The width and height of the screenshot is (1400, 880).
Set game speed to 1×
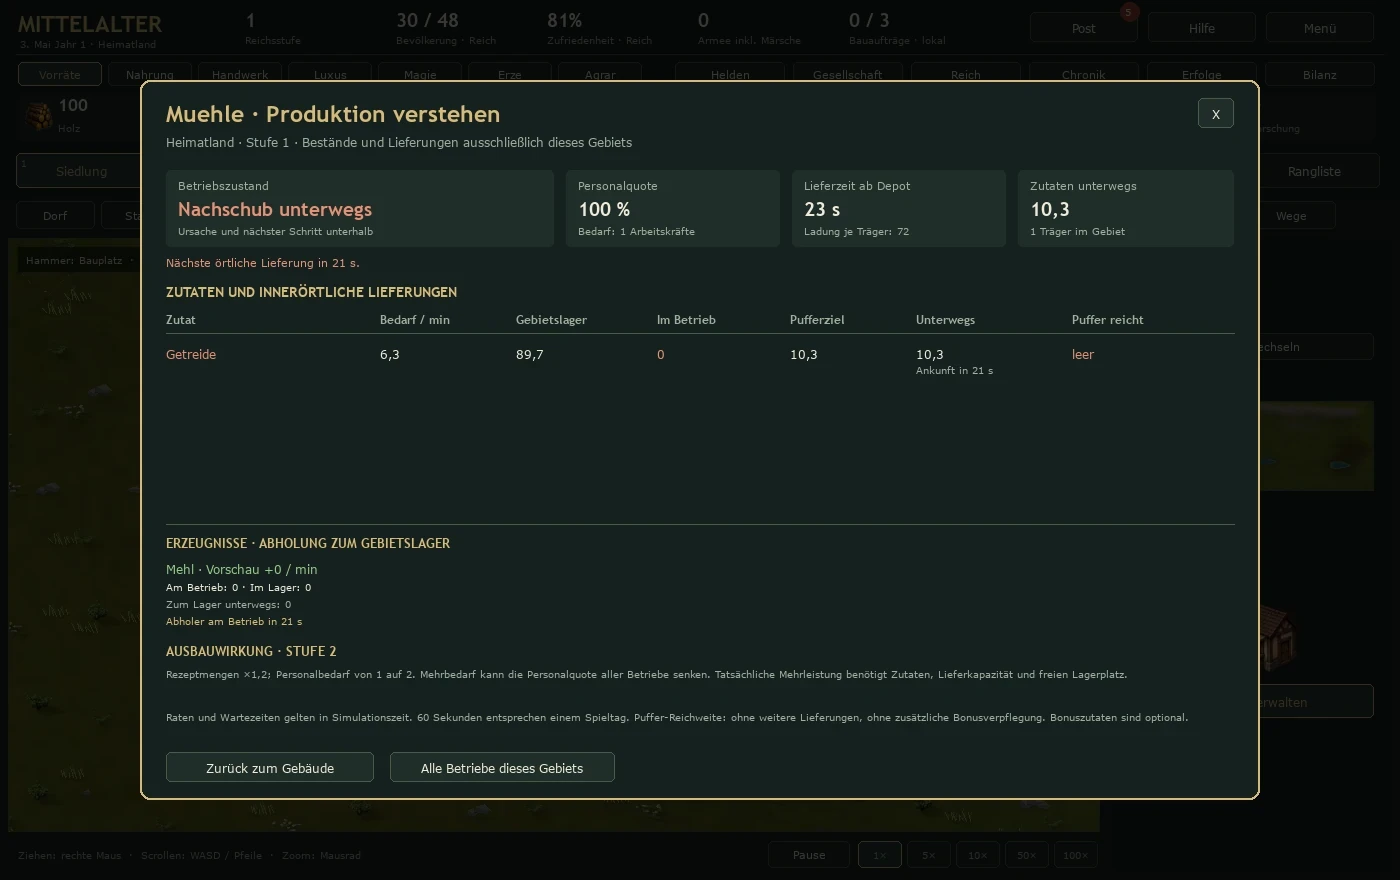point(880,855)
